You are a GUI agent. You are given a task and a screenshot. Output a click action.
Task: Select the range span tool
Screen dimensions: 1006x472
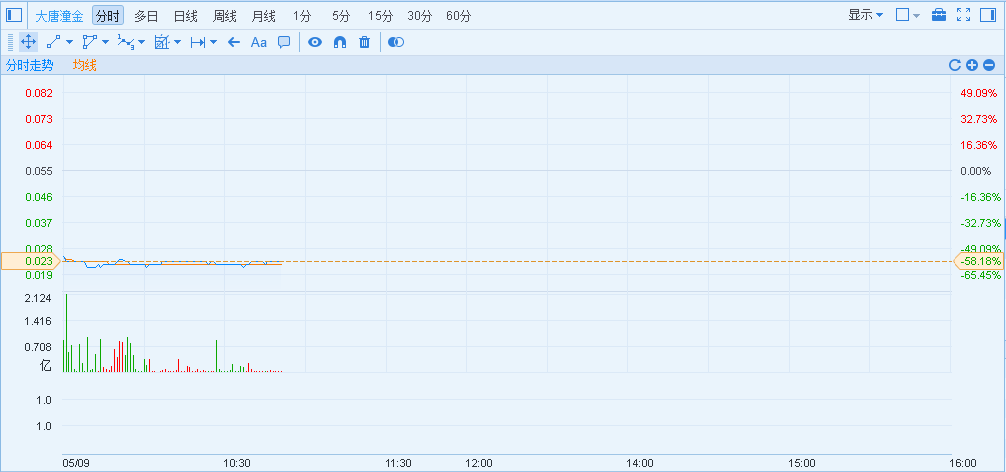point(198,42)
